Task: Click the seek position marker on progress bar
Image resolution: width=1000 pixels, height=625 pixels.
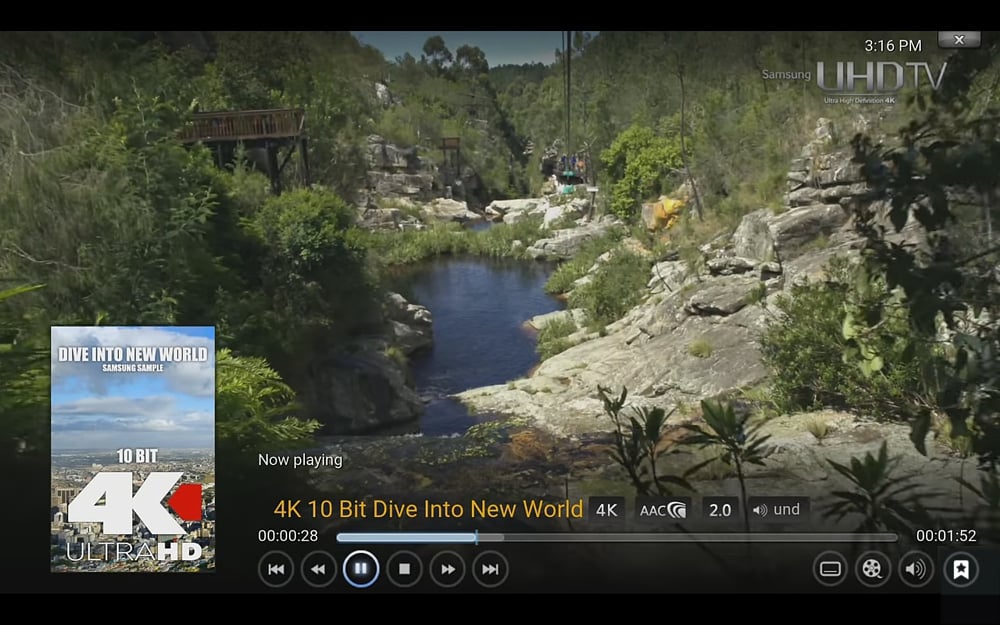Action: point(476,537)
